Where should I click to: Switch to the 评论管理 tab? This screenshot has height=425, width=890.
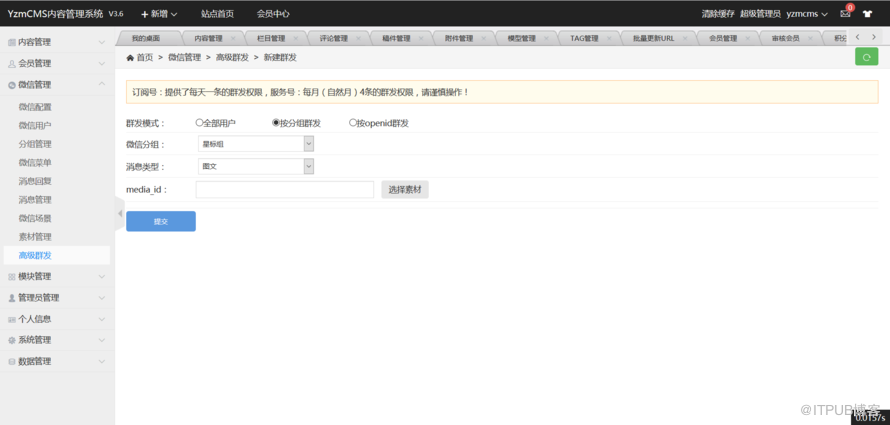click(333, 39)
